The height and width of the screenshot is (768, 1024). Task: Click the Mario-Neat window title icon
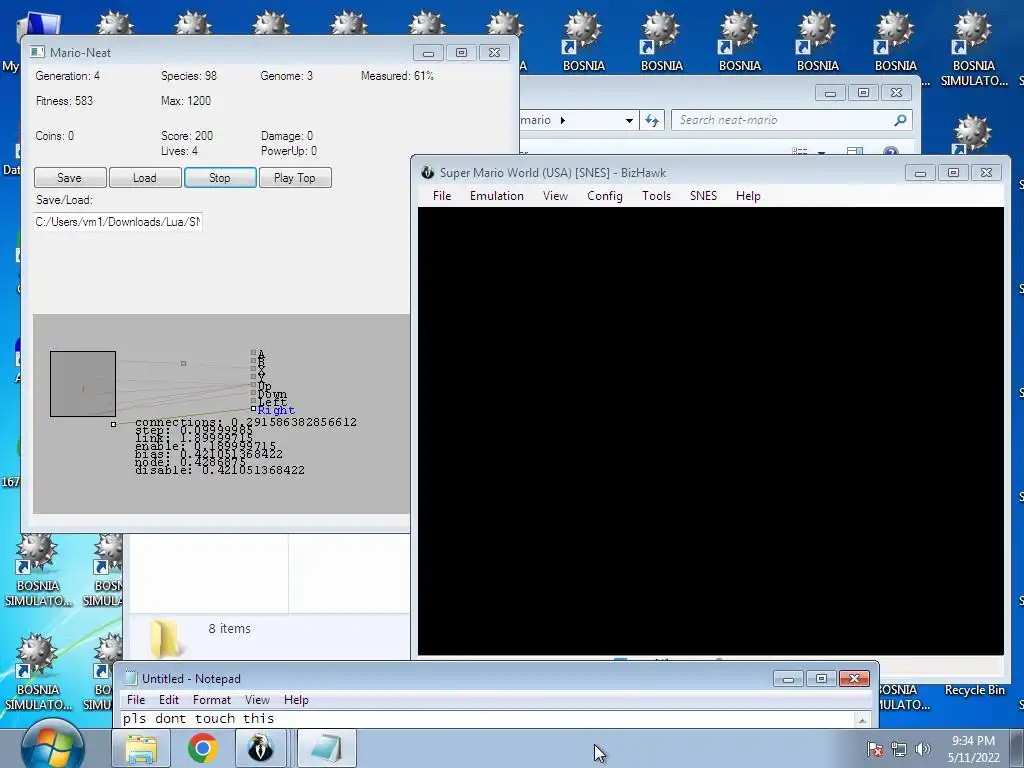tap(37, 52)
